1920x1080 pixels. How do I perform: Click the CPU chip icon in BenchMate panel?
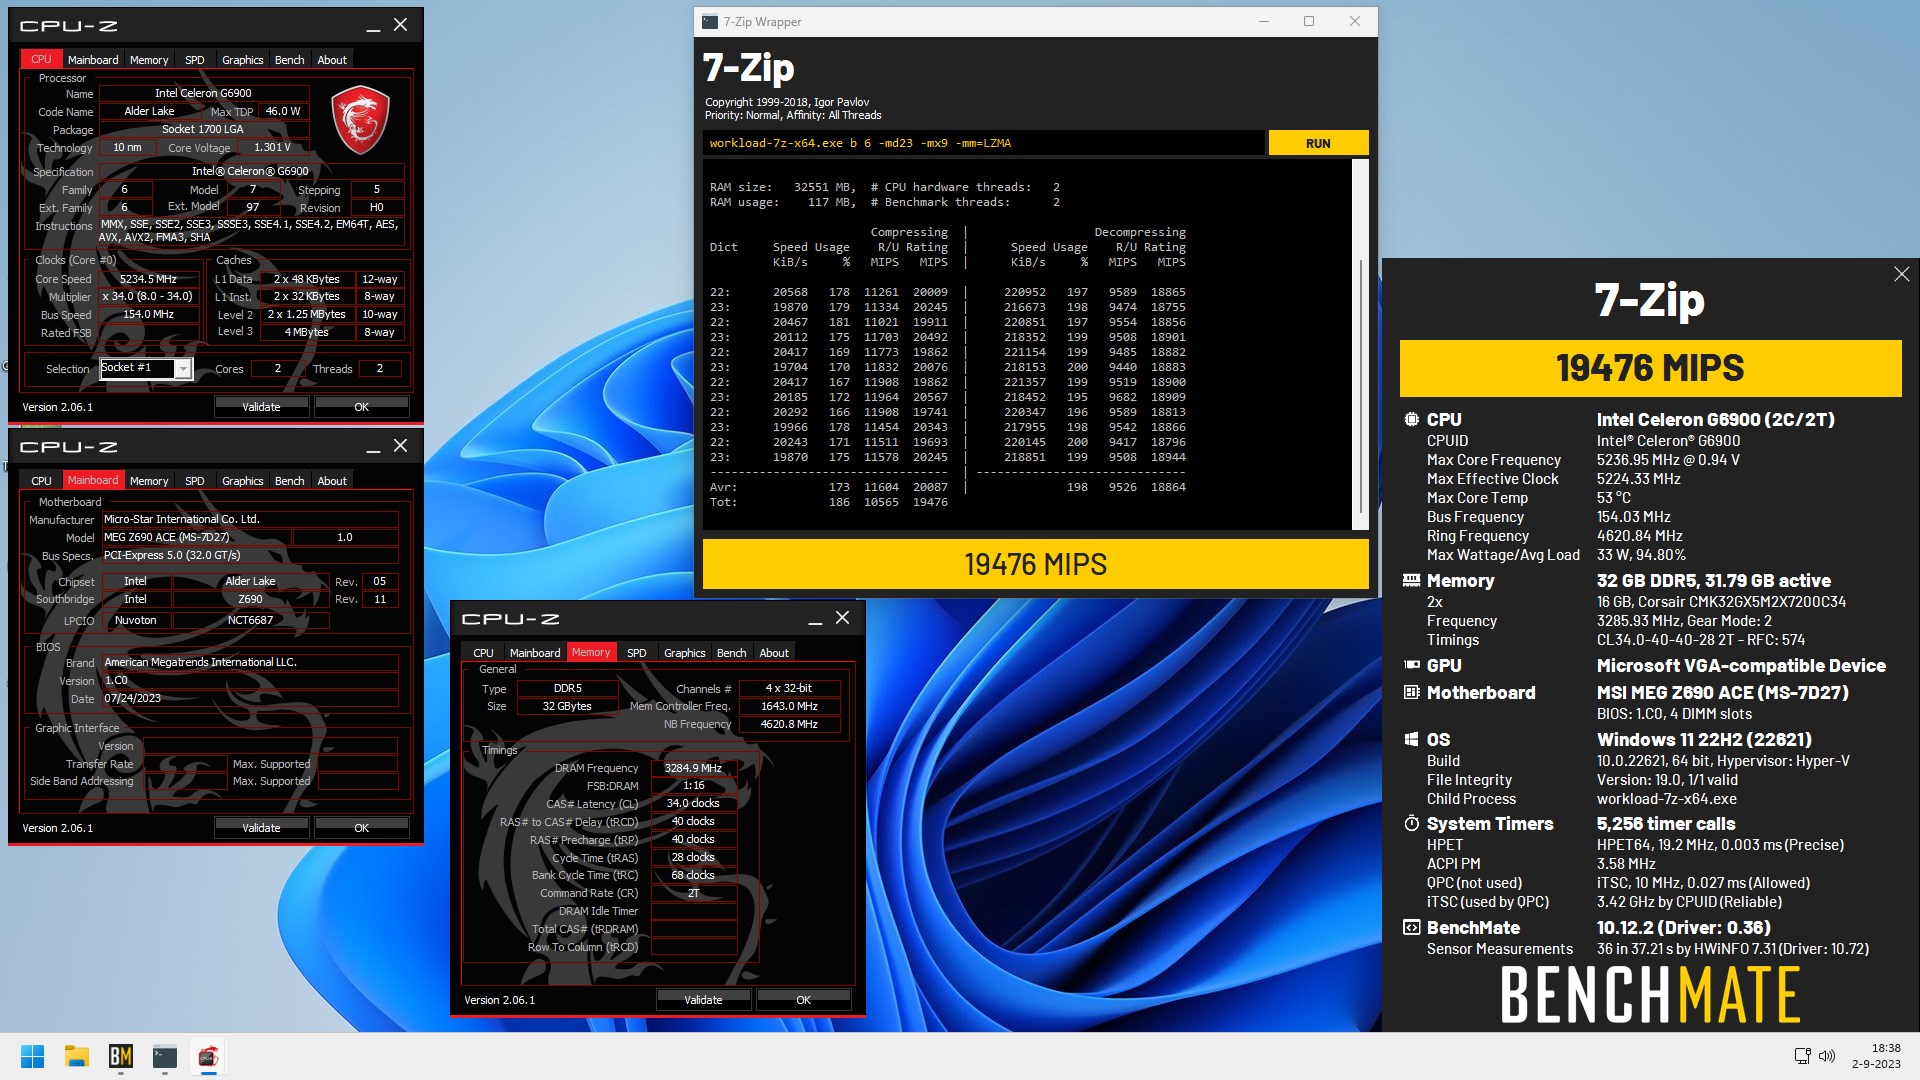coord(1411,420)
